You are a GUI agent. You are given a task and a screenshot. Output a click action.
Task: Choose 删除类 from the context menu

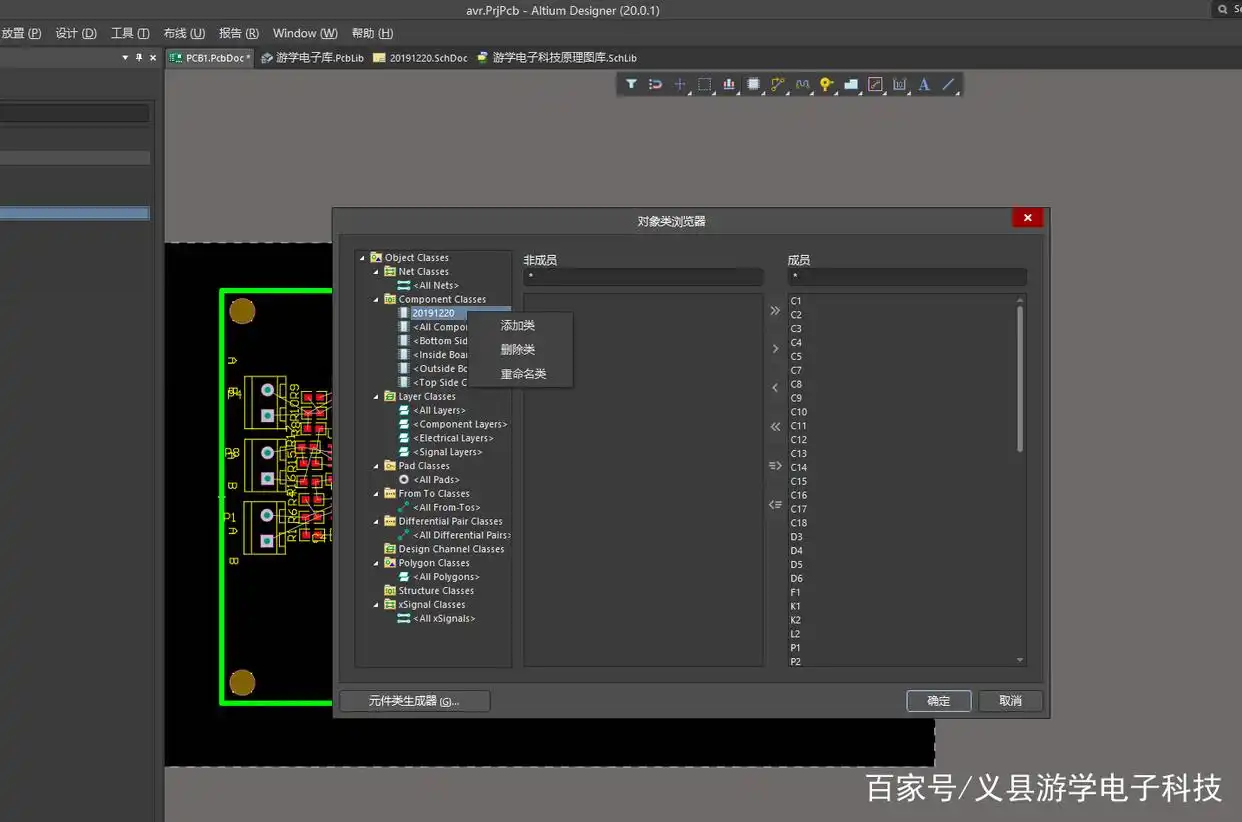pos(518,350)
